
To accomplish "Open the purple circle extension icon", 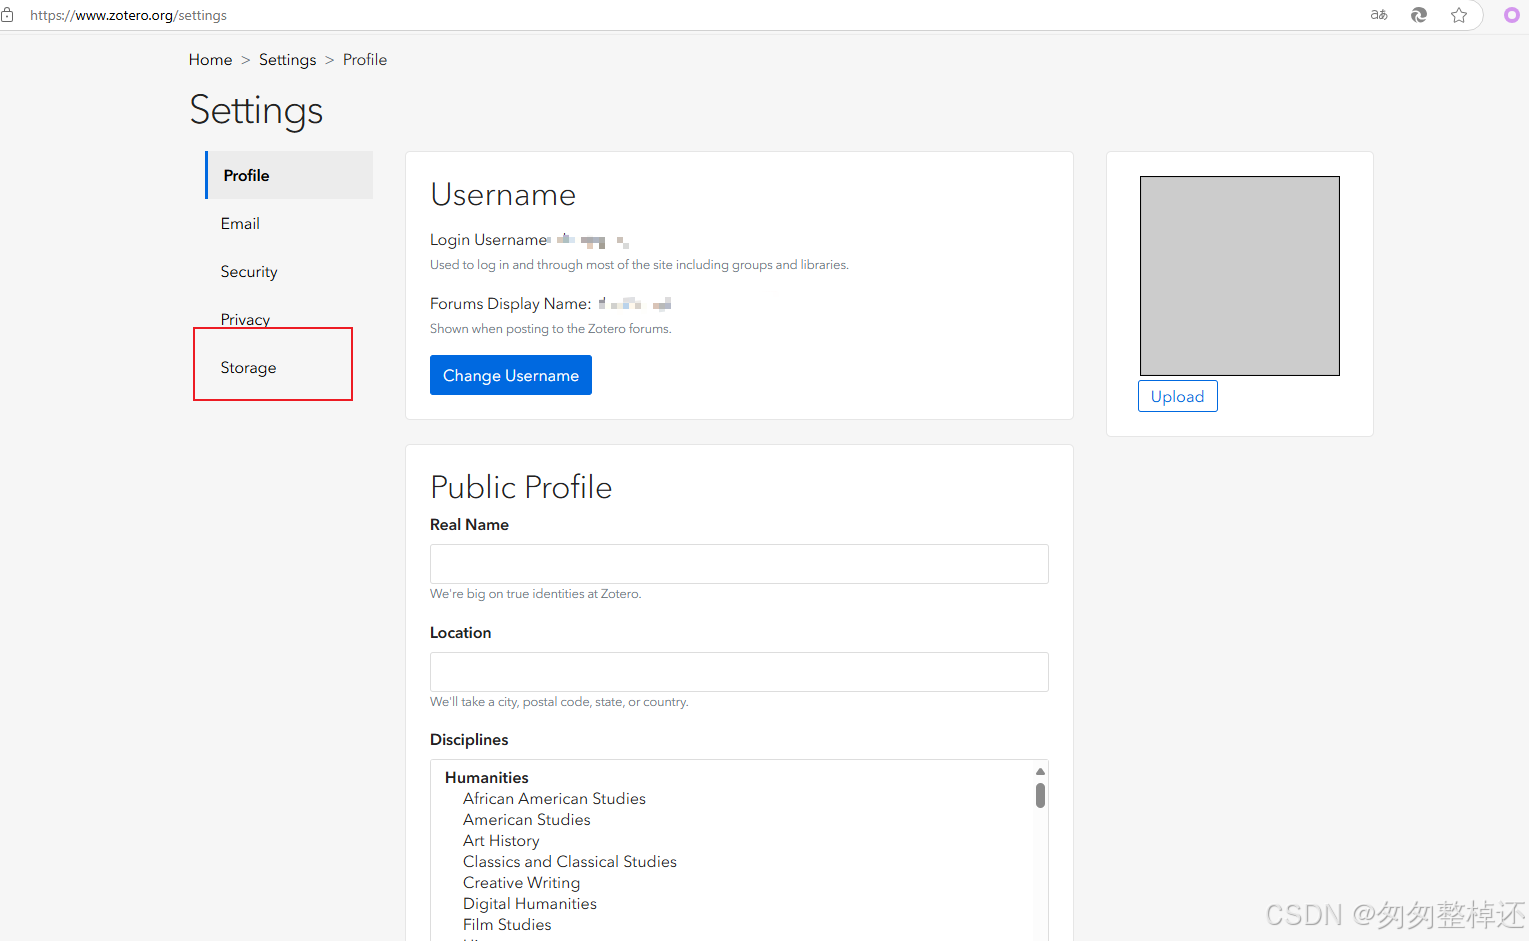I will (1512, 15).
